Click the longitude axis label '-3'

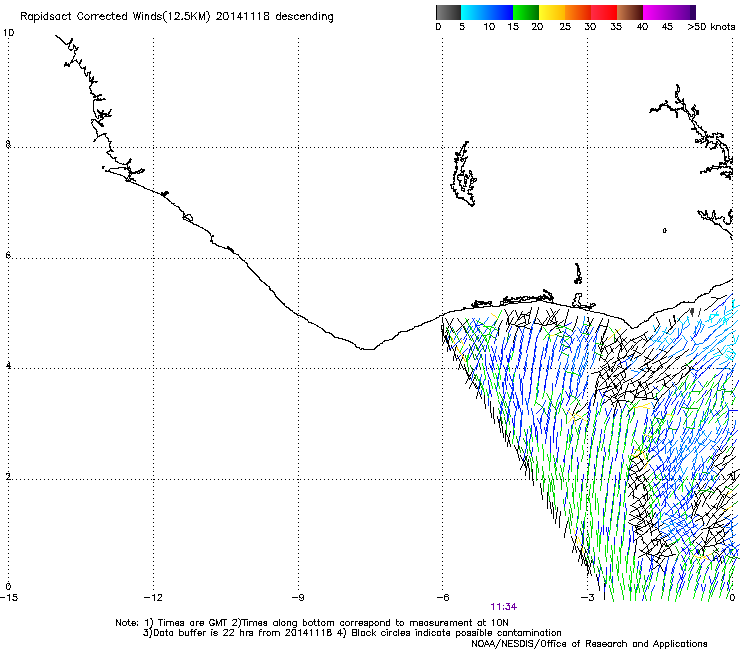click(x=587, y=598)
